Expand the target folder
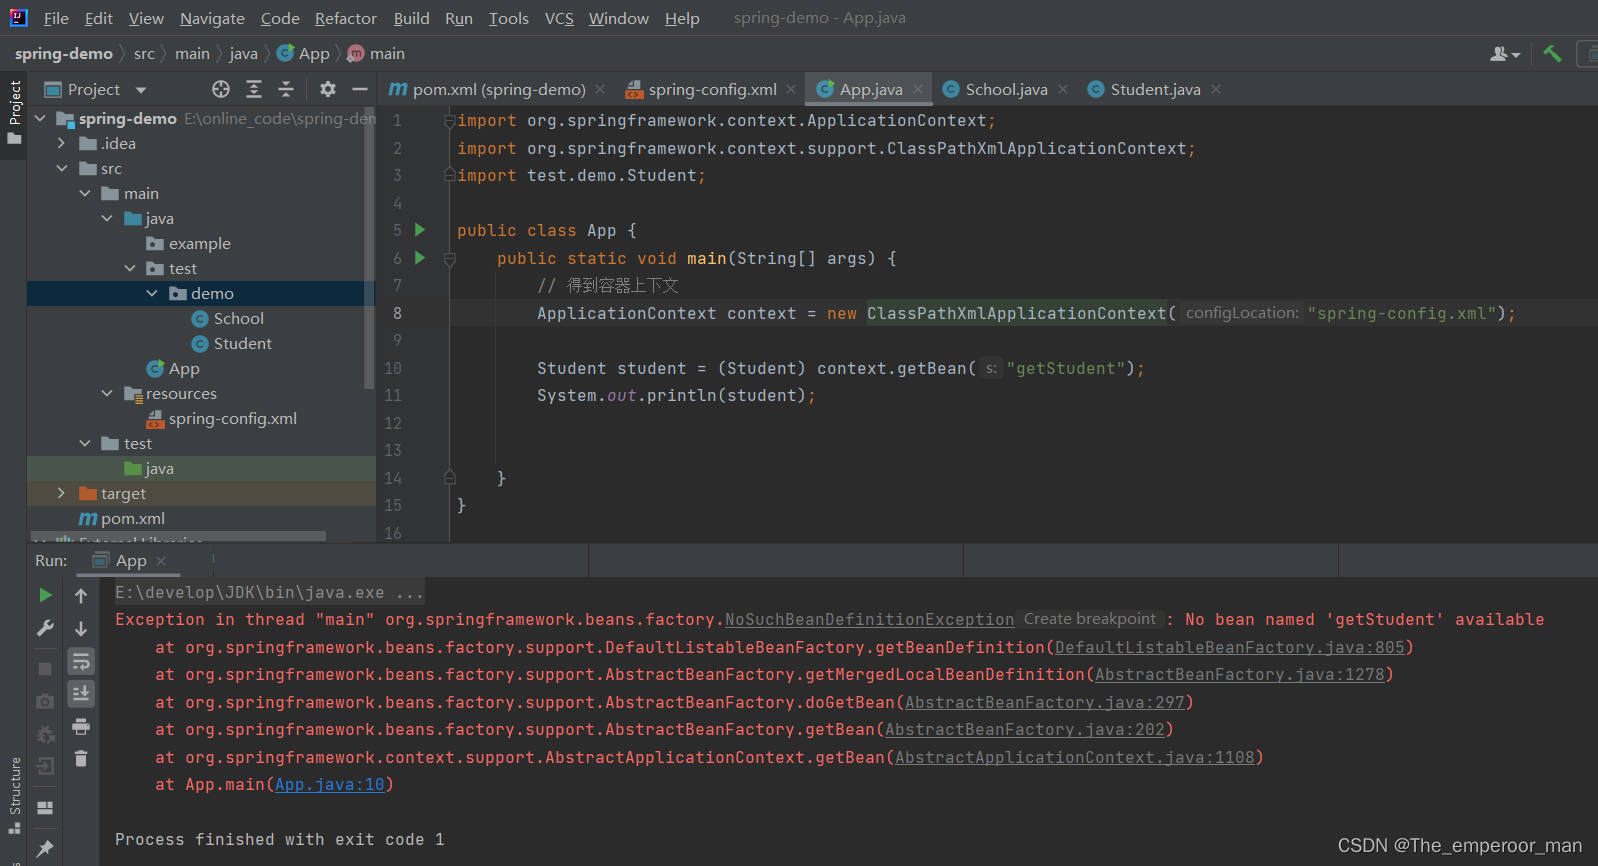Viewport: 1598px width, 866px height. (62, 493)
